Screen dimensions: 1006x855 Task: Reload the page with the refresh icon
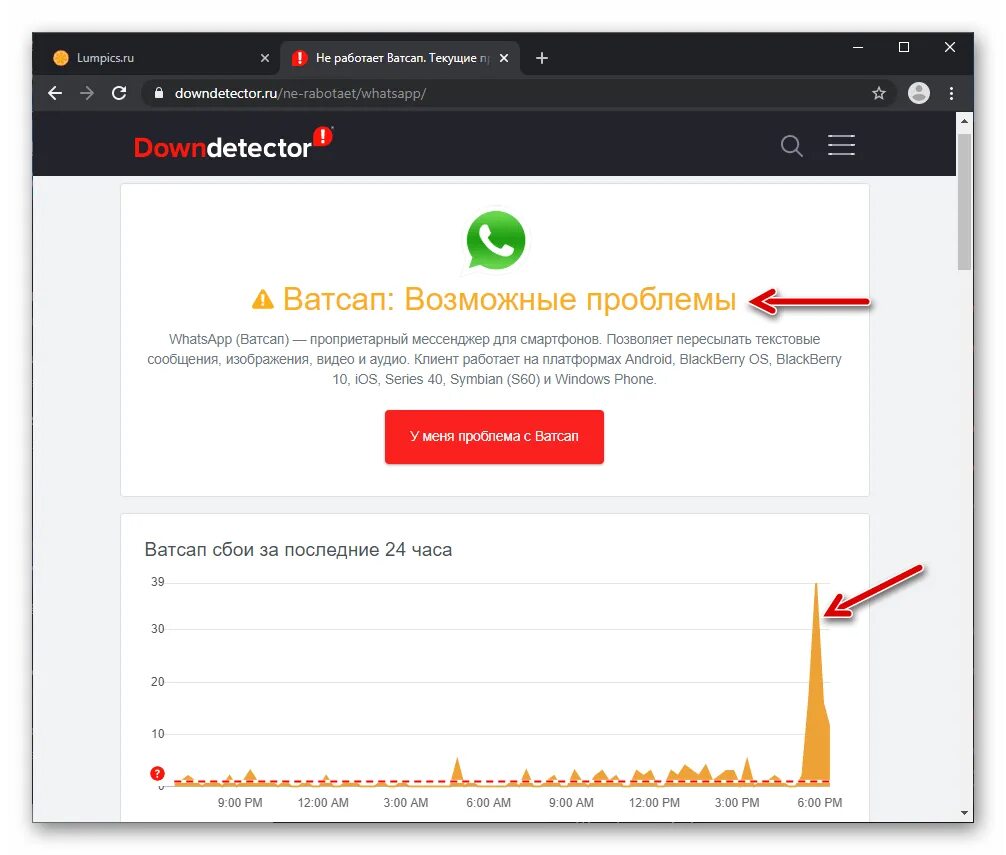pos(119,93)
